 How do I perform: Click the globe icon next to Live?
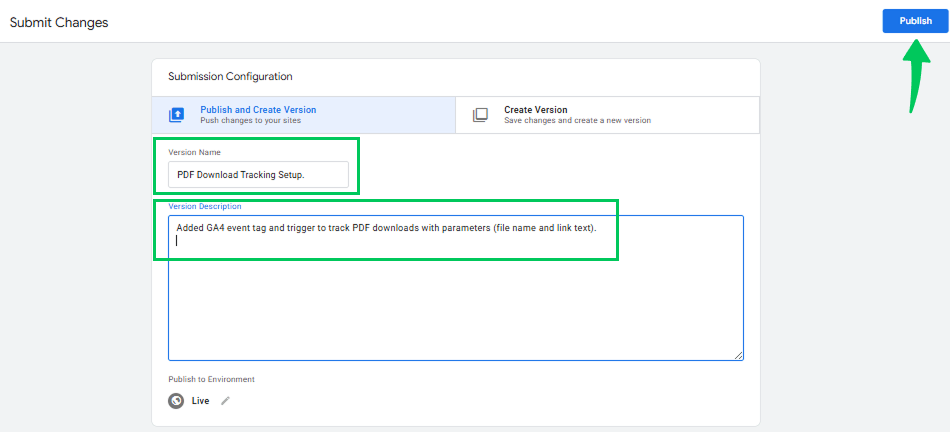click(176, 401)
